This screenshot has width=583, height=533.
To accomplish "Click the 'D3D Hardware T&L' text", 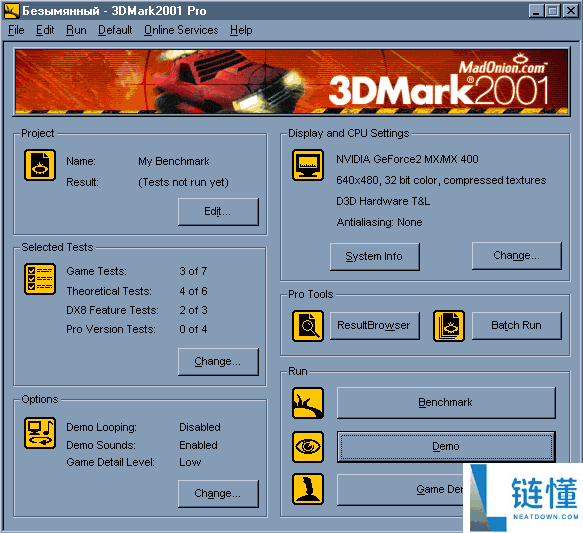I will [x=383, y=201].
